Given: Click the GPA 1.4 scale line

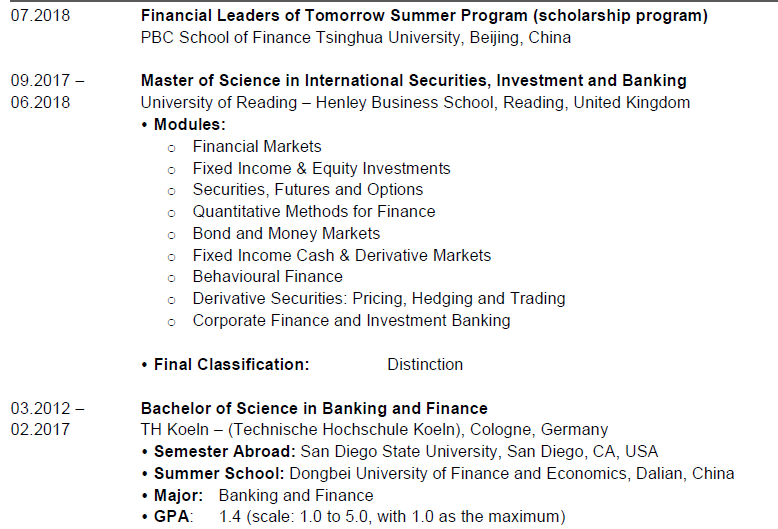Looking at the screenshot, I should point(355,517).
